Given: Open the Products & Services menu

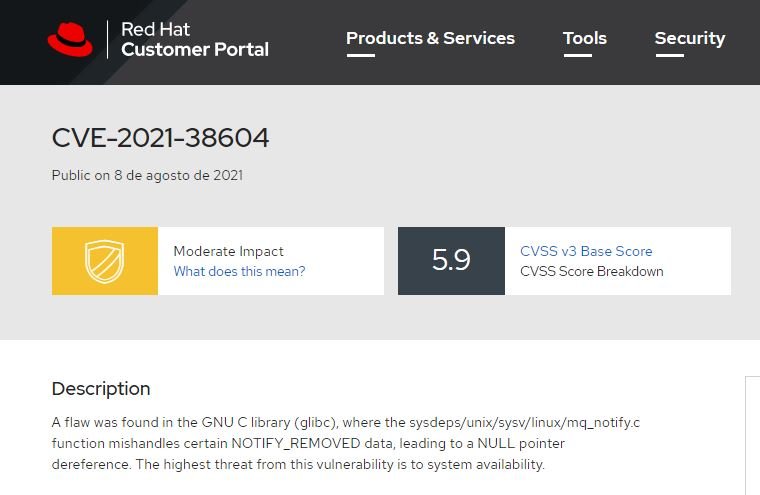Looking at the screenshot, I should tap(430, 38).
